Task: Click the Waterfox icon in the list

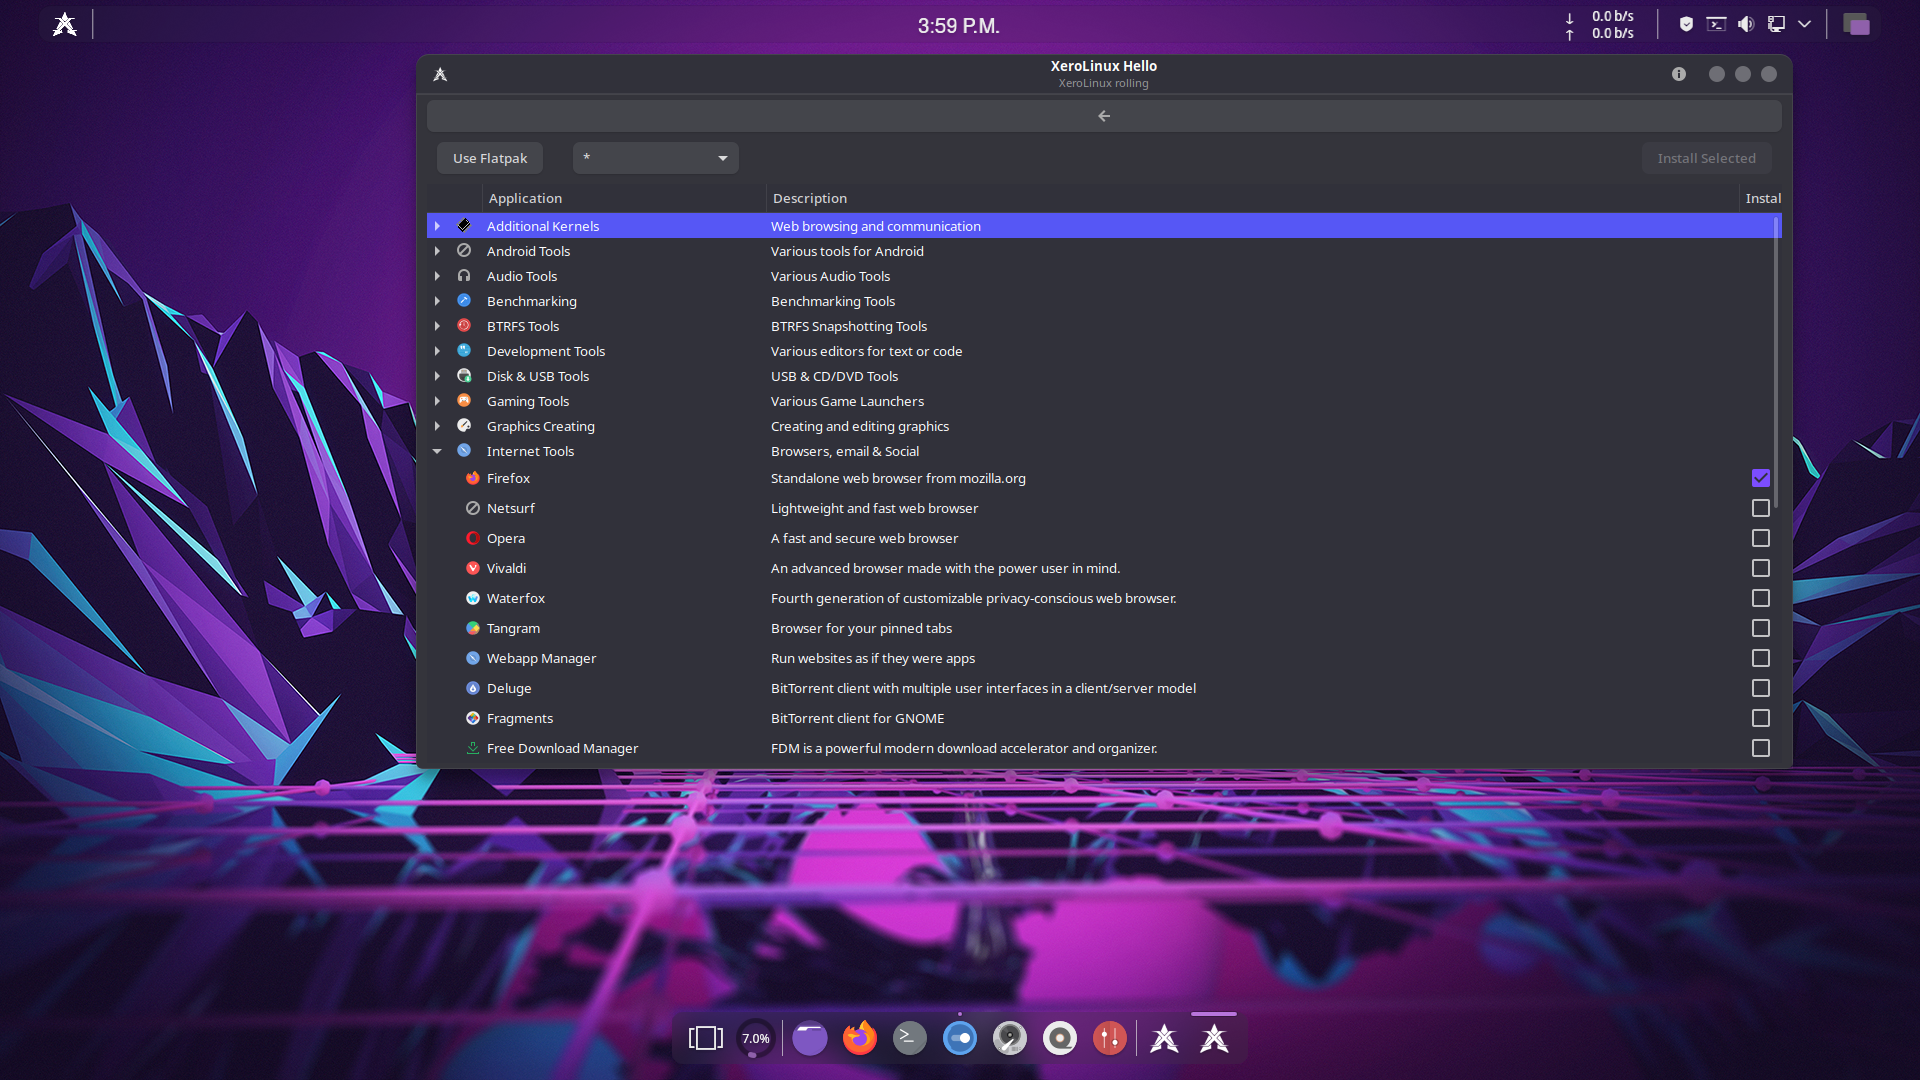Action: point(473,598)
